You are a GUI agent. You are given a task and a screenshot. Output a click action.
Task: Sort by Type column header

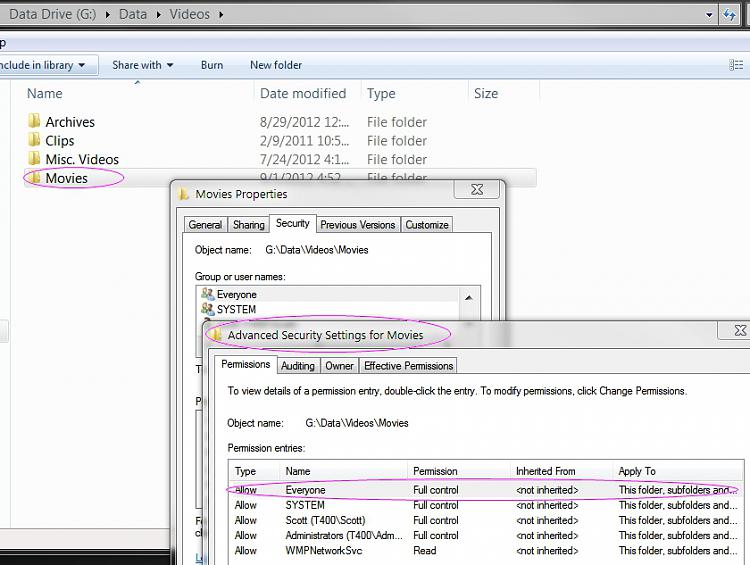click(381, 93)
